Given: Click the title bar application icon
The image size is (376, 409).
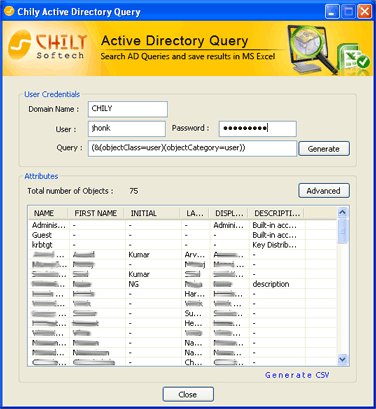Looking at the screenshot, I should pyautogui.click(x=9, y=12).
